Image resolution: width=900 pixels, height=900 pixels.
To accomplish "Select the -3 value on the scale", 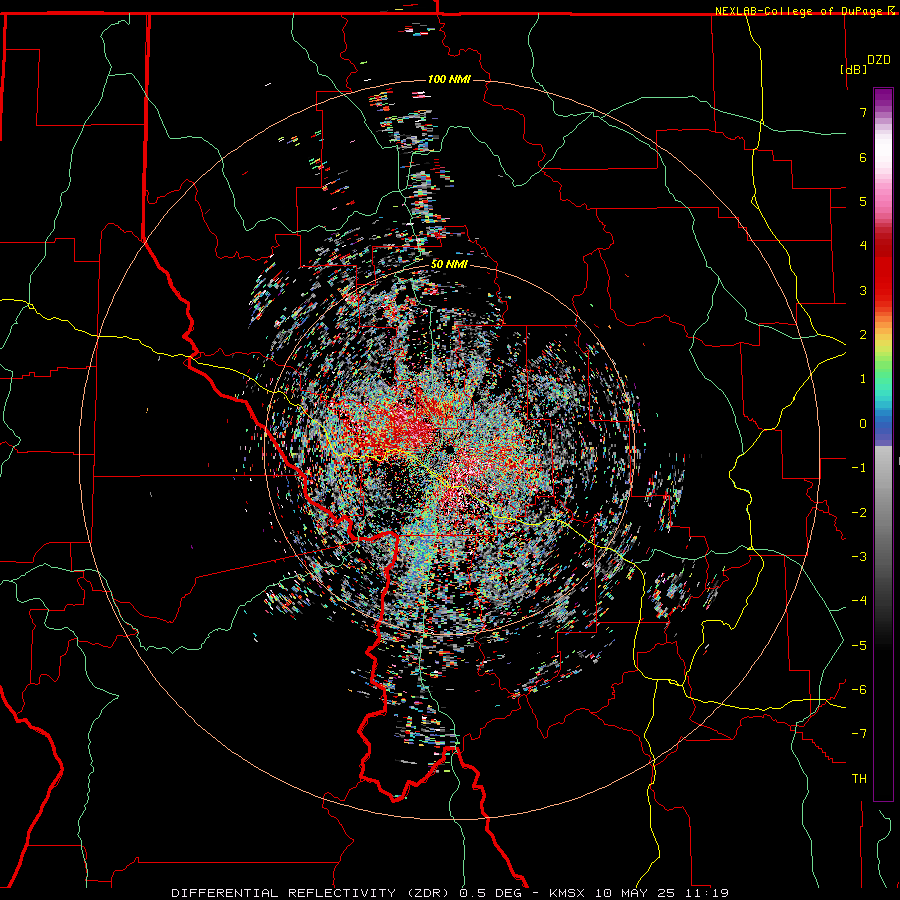I will click(x=859, y=557).
